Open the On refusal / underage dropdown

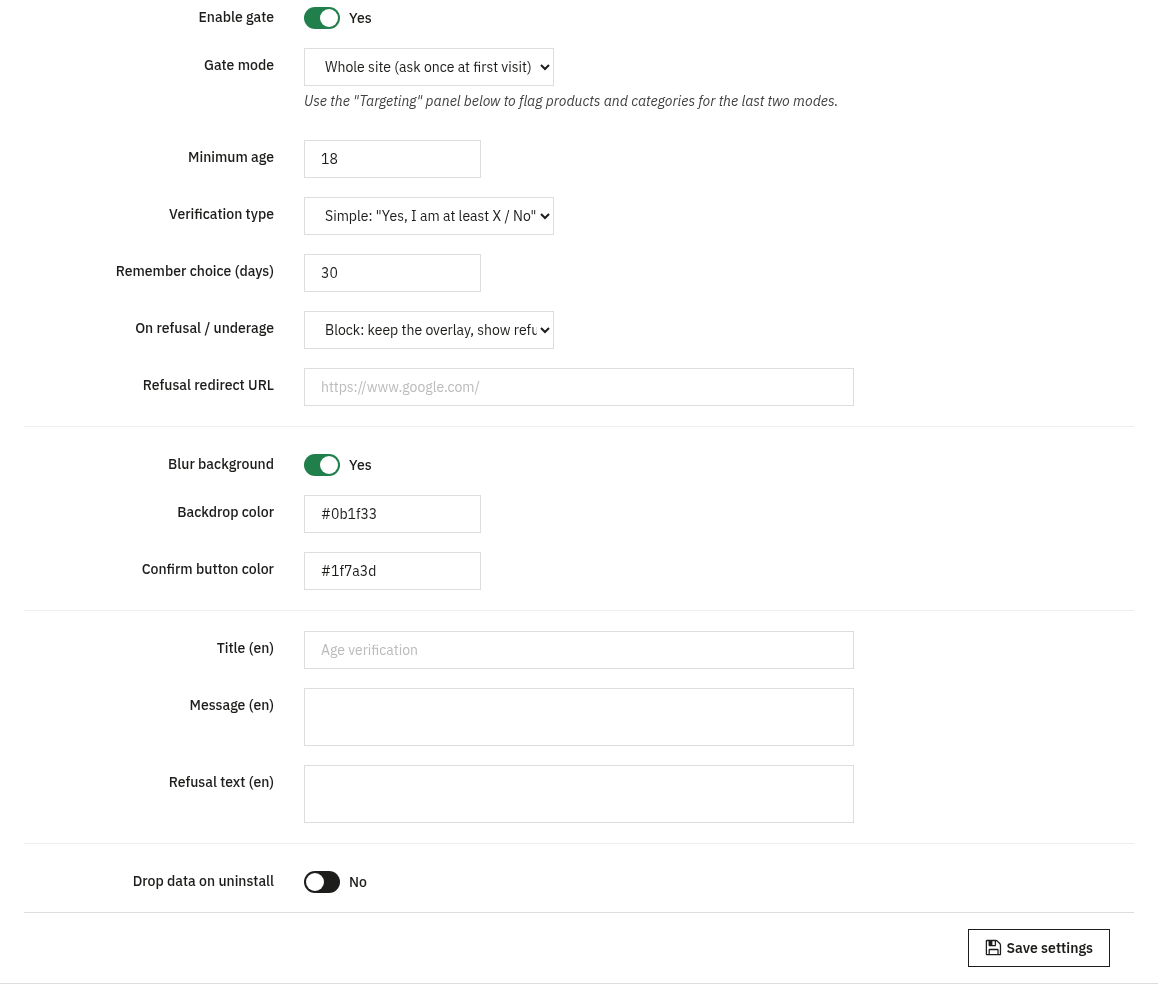coord(428,330)
